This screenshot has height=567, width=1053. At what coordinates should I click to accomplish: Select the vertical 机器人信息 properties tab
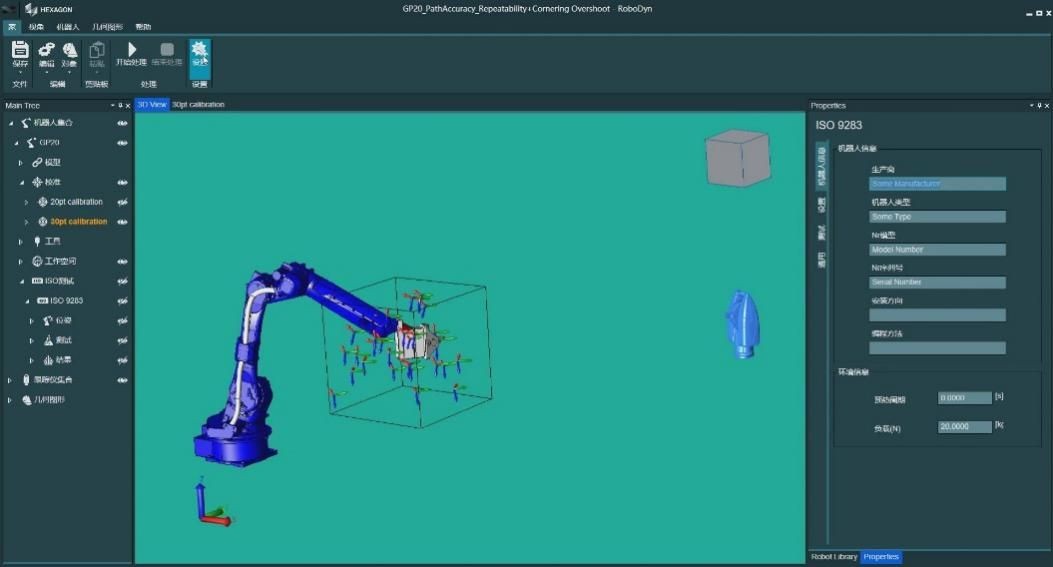821,166
